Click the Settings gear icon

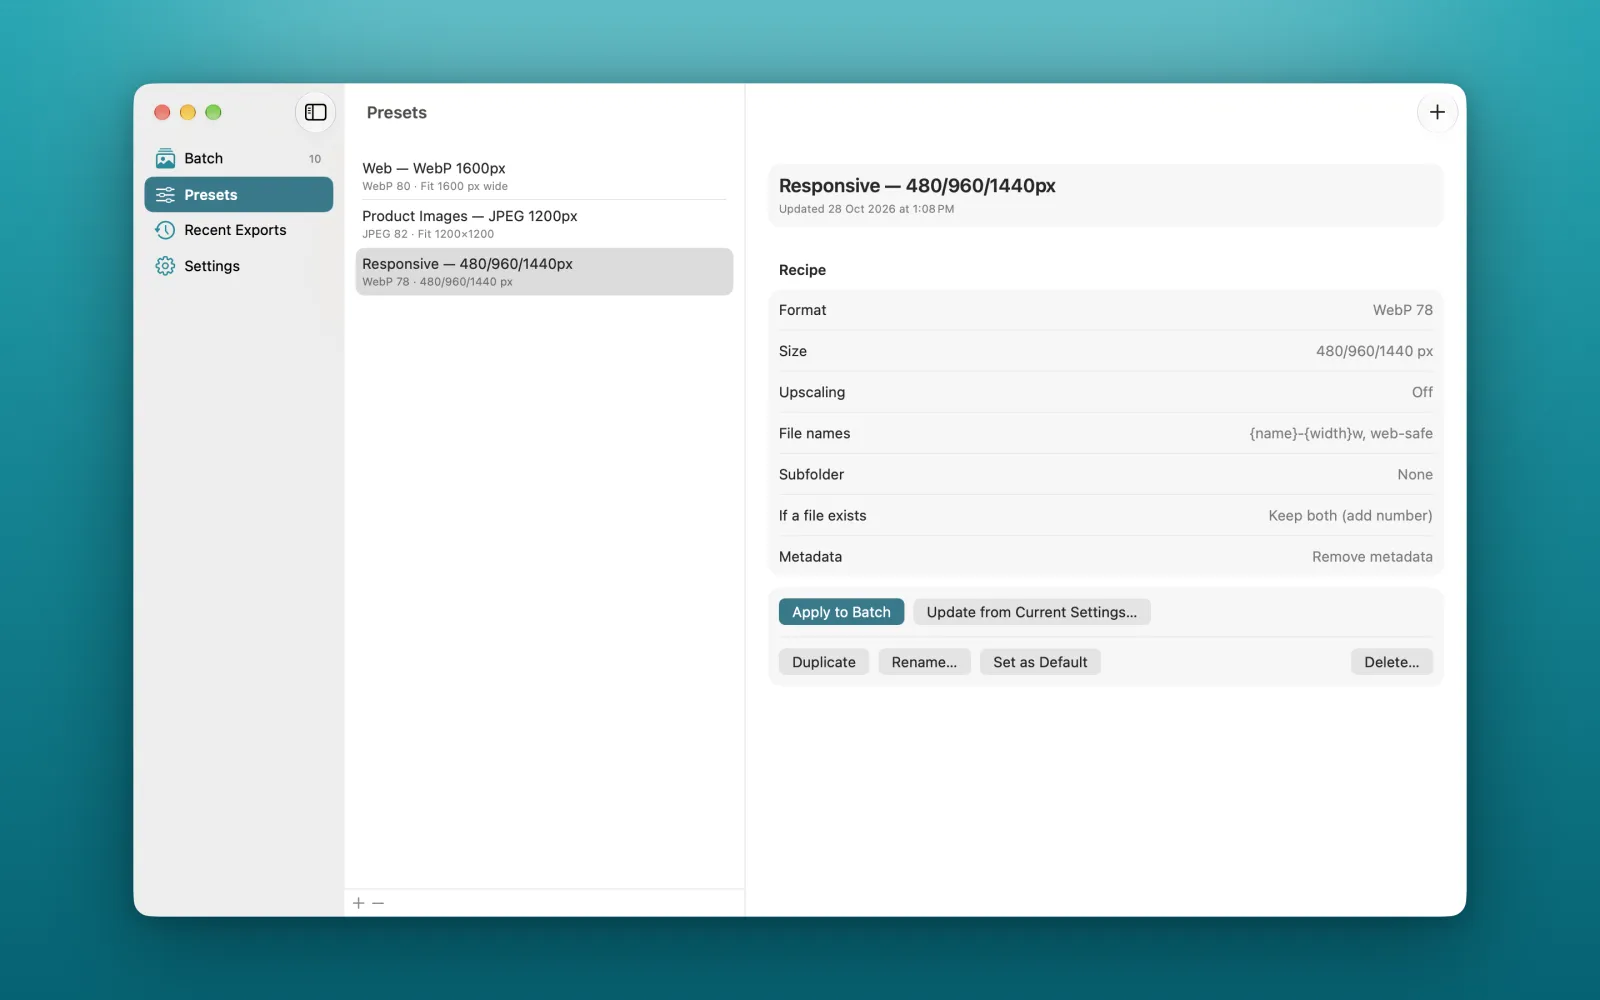pos(165,266)
